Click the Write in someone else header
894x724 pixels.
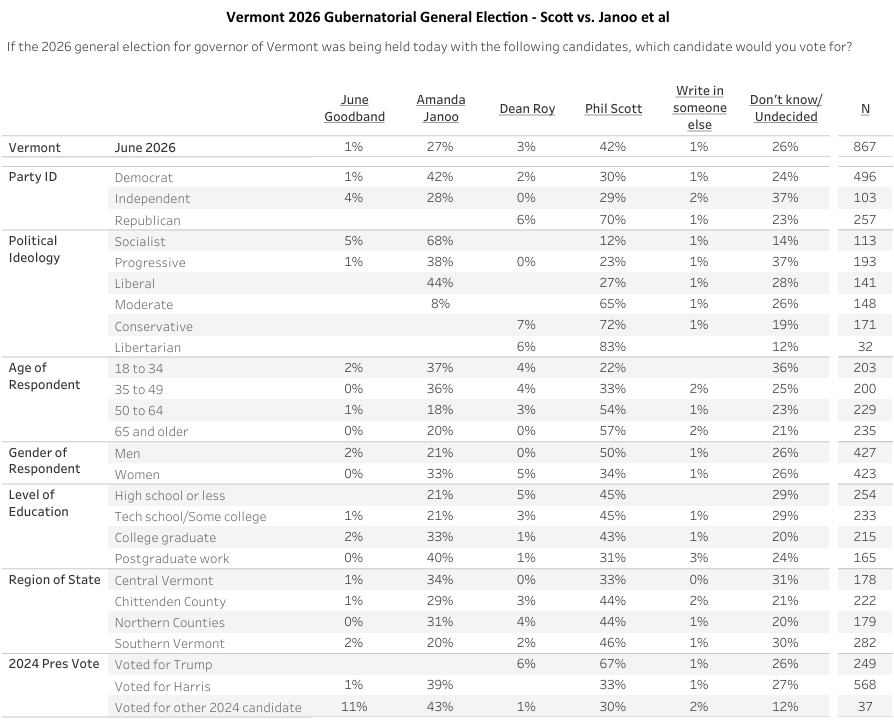pyautogui.click(x=700, y=108)
